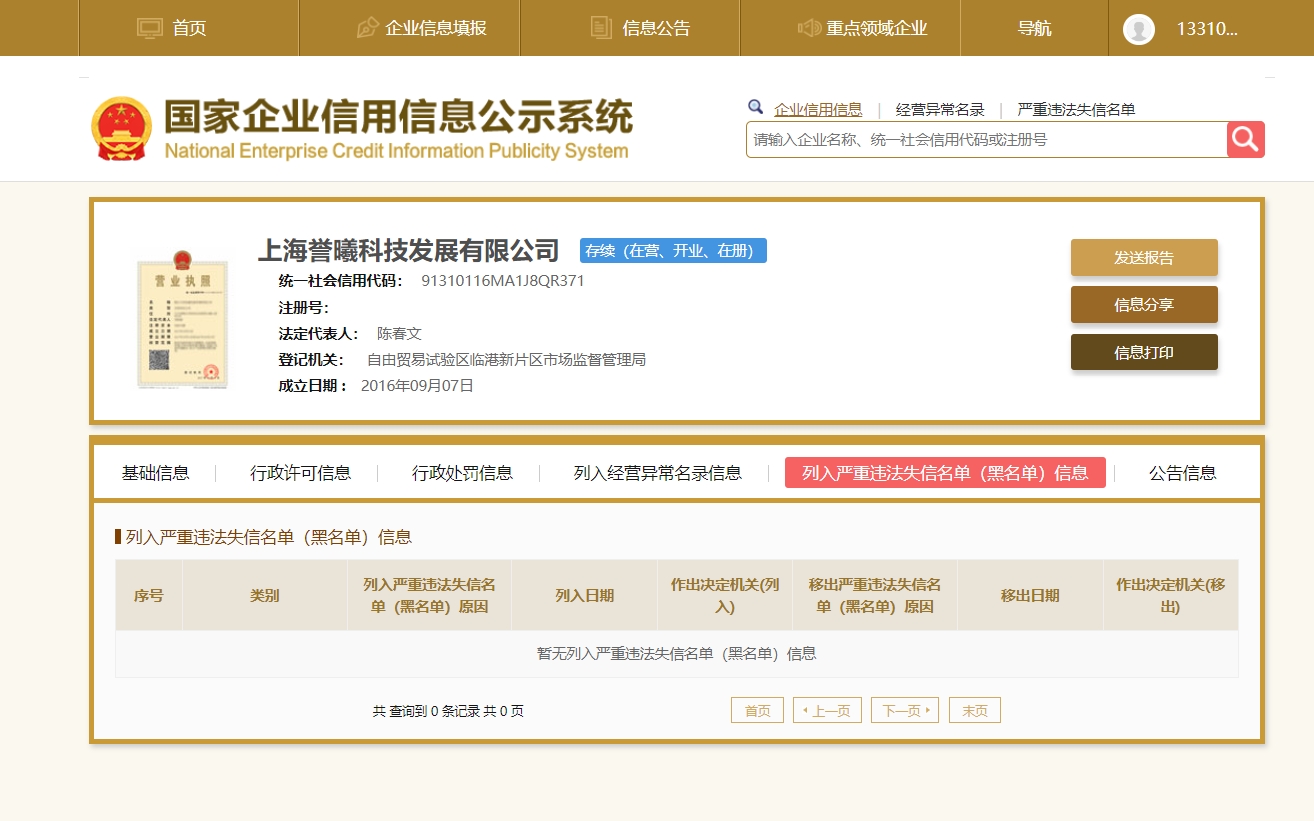
Task: Select 经营异常名录 search type
Action: (x=940, y=110)
